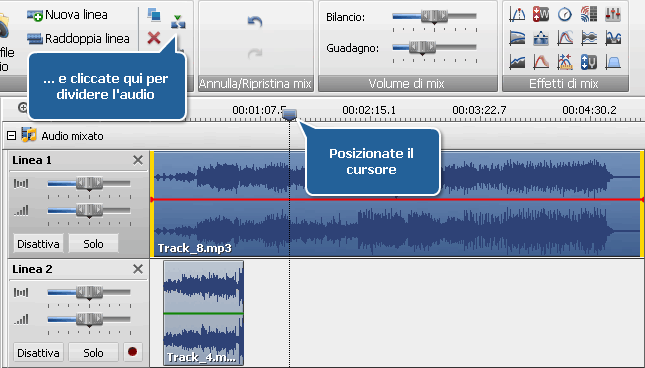Click the 00:03:22.7 timeline label
This screenshot has height=368, width=645.
[479, 110]
